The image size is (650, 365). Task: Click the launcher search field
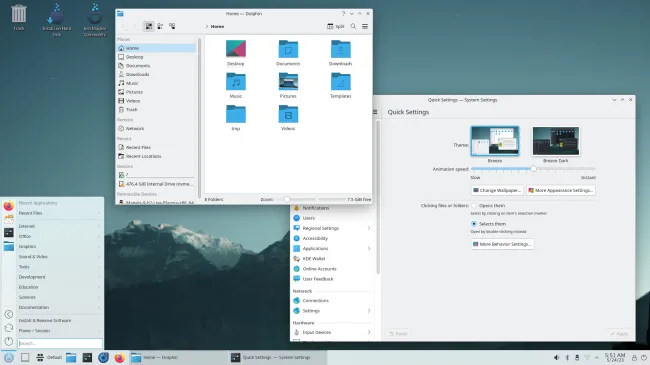pyautogui.click(x=60, y=343)
